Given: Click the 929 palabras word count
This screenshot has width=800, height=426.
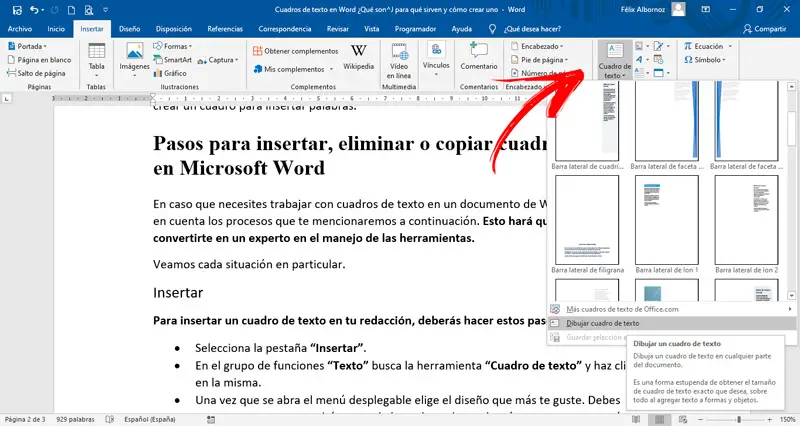Looking at the screenshot, I should [x=75, y=419].
